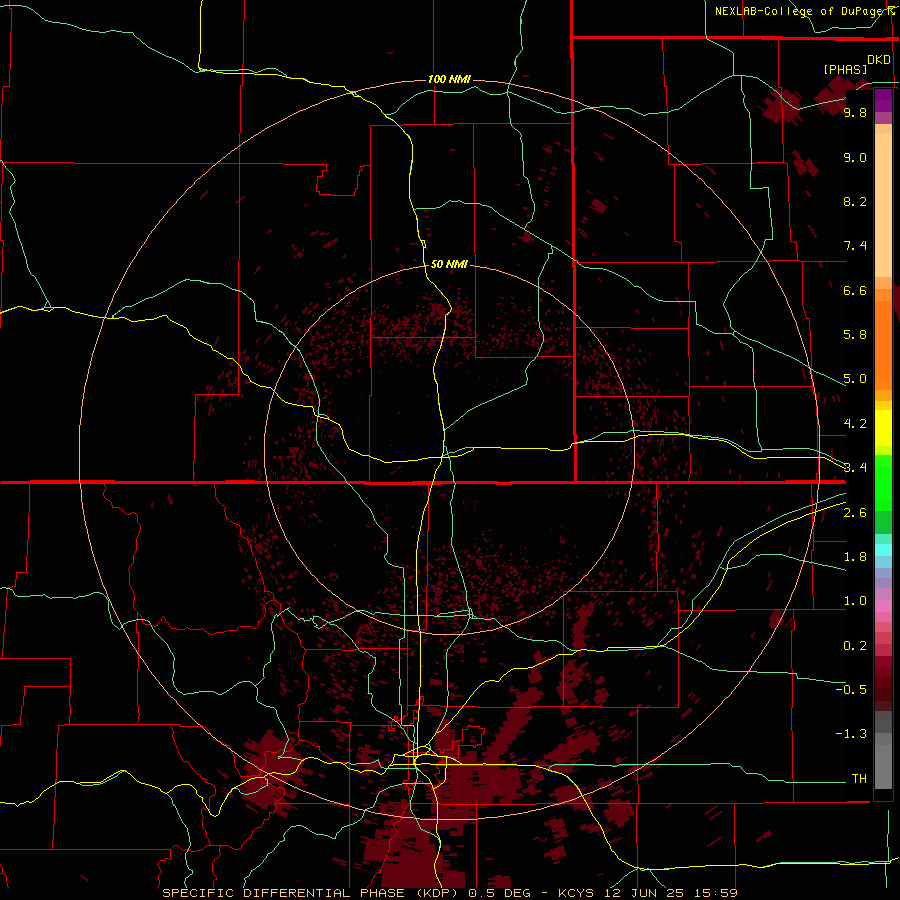This screenshot has height=900, width=900.
Task: Click the 6.6 scale value
Action: pyautogui.click(x=855, y=290)
